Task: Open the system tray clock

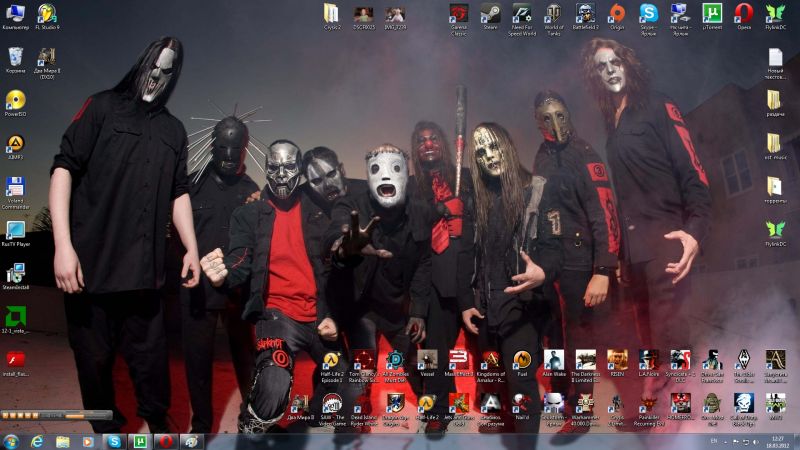Action: coord(778,442)
